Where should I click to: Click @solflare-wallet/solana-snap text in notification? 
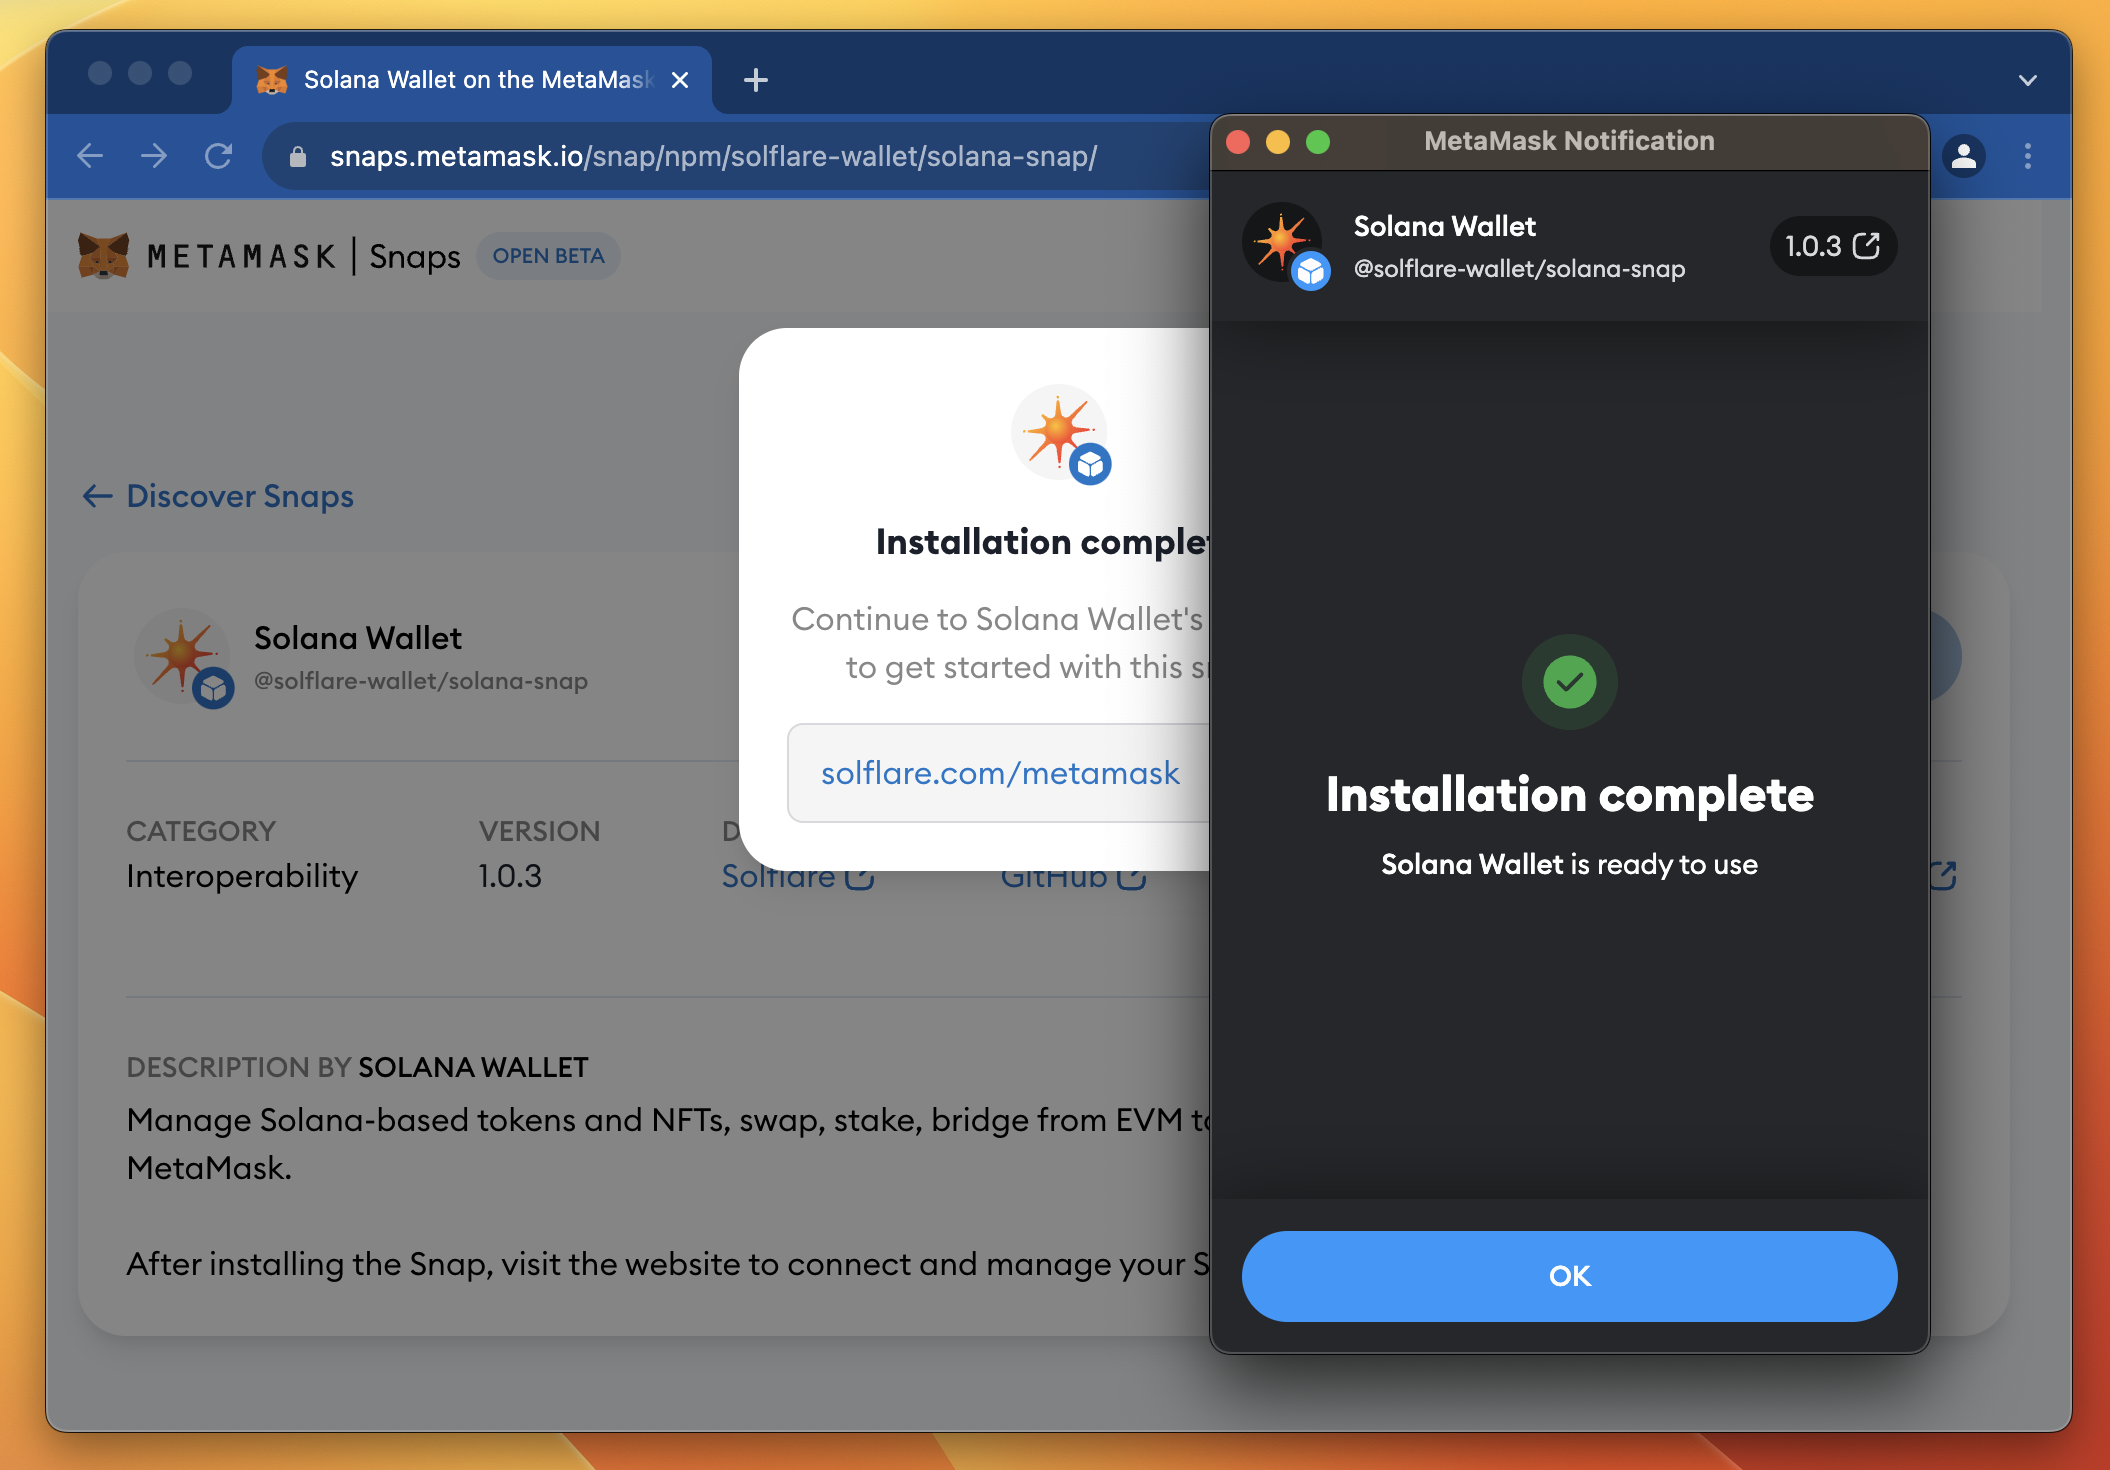[x=1519, y=269]
